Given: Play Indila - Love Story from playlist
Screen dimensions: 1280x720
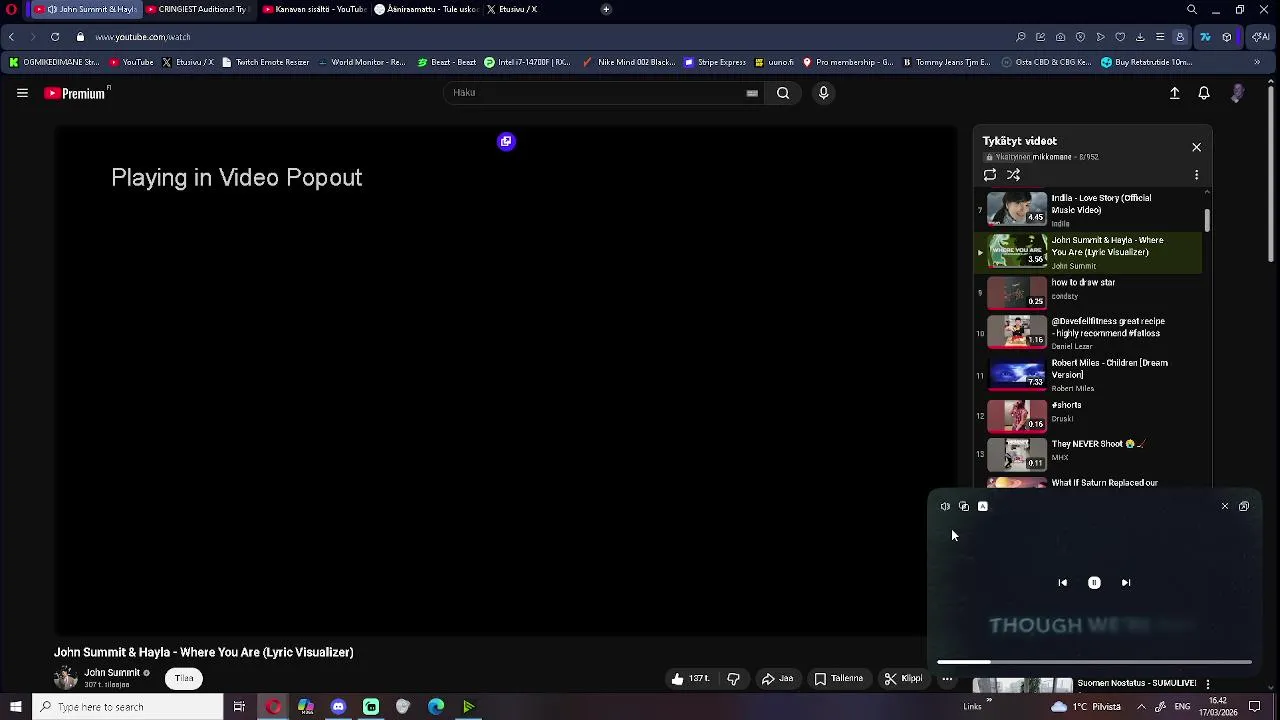Looking at the screenshot, I should [1090, 210].
